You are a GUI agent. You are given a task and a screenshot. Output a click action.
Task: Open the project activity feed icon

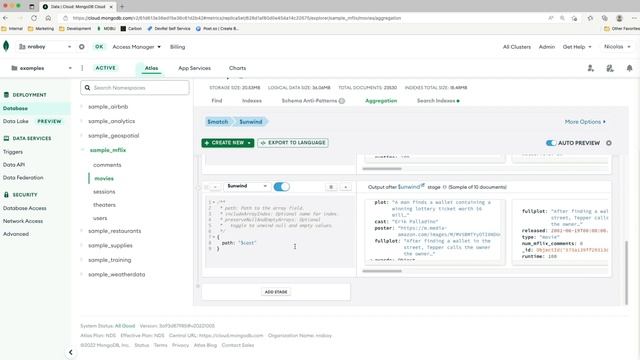point(610,68)
